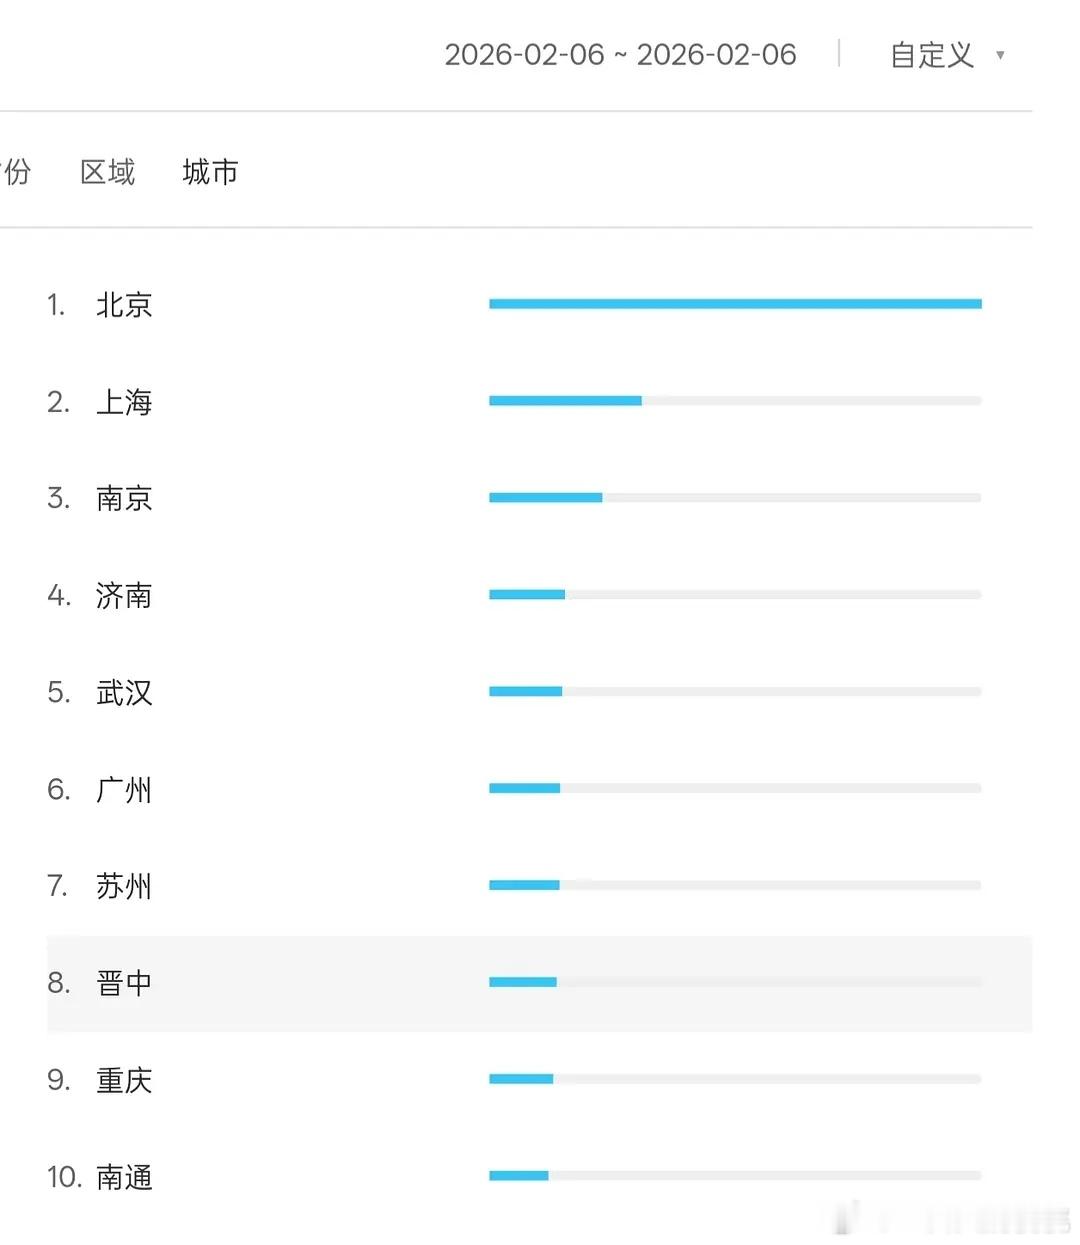The width and height of the screenshot is (1080, 1245).
Task: Switch to the 城市 tab
Action: (209, 171)
